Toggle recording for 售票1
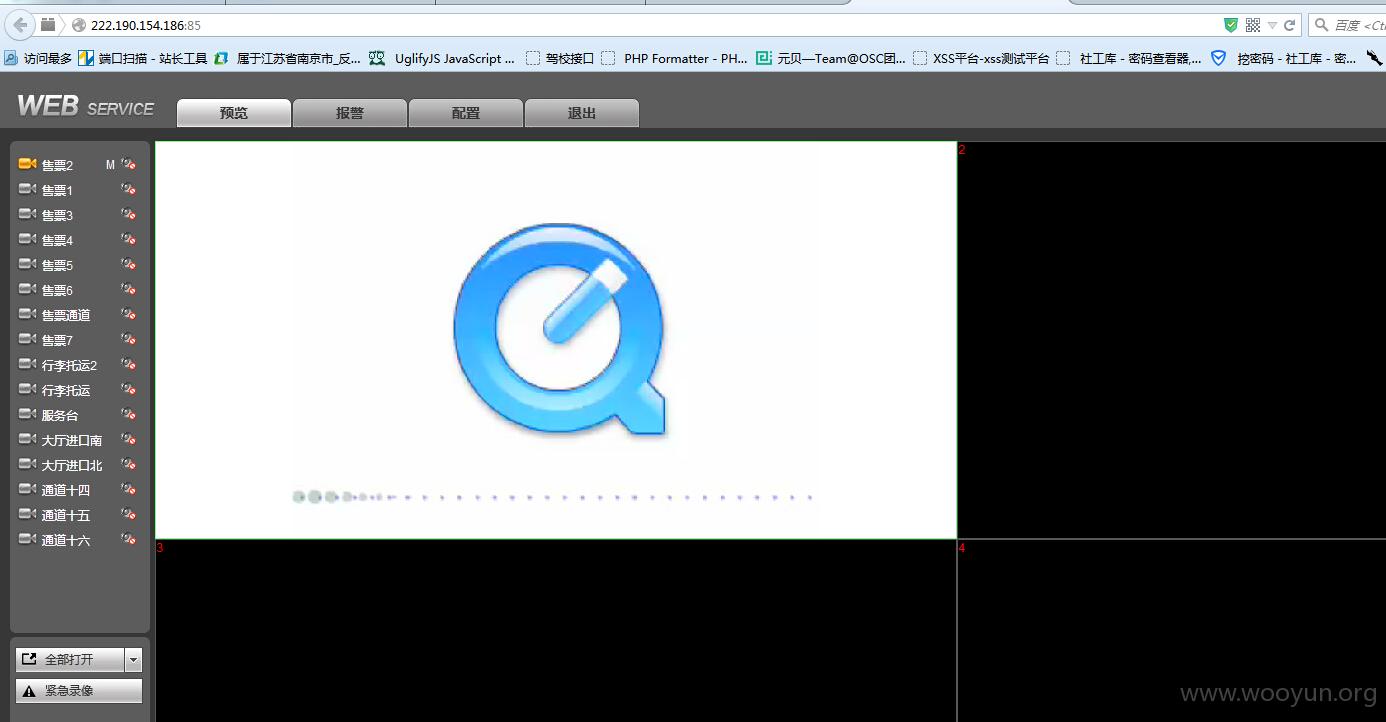 (129, 189)
